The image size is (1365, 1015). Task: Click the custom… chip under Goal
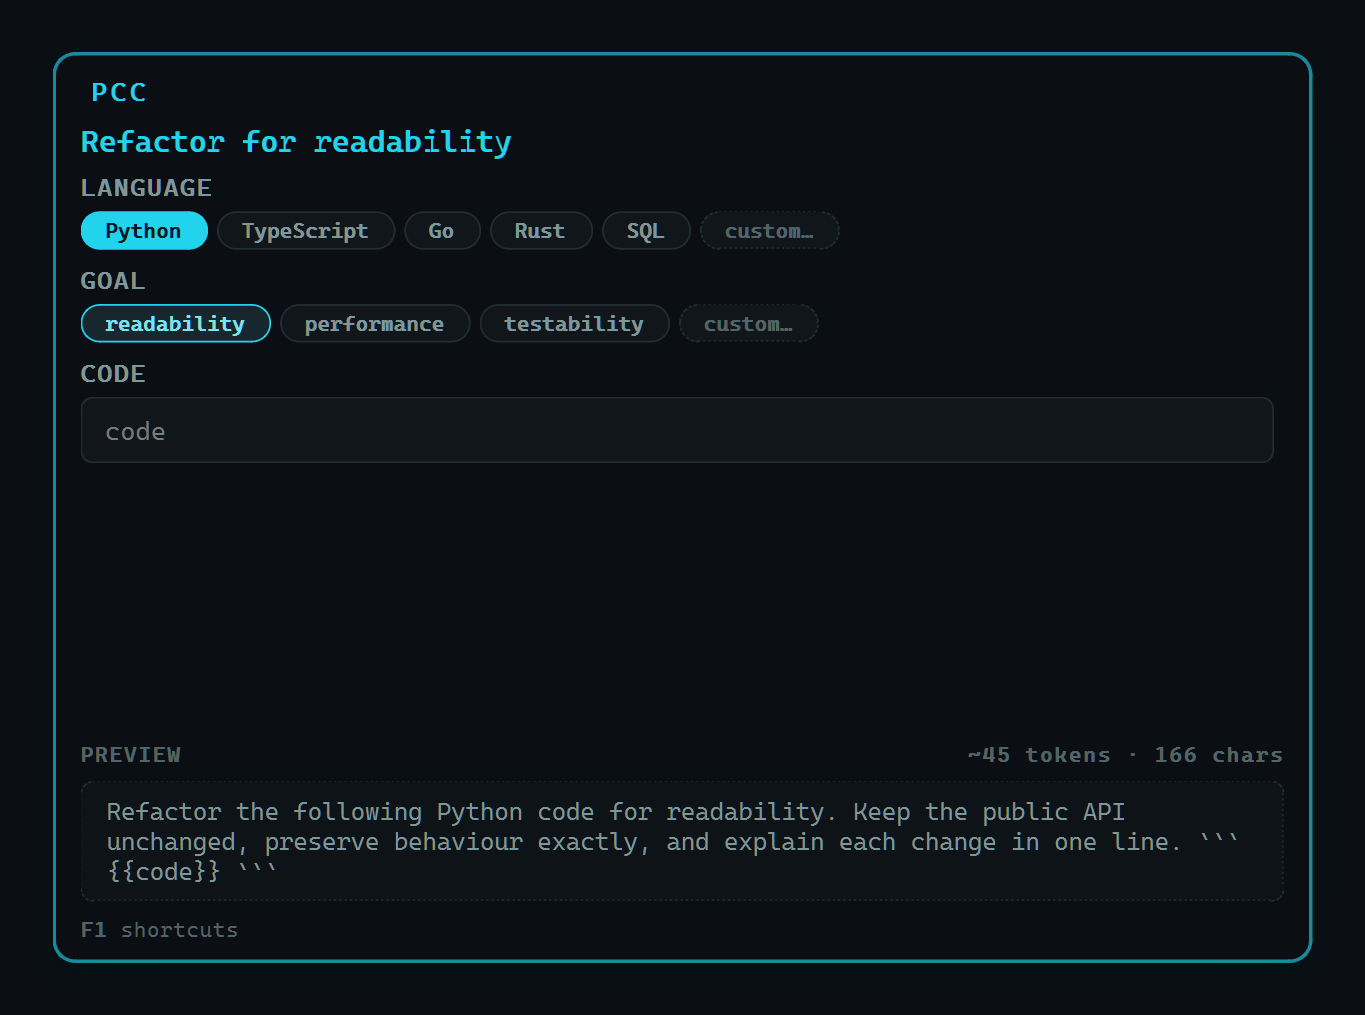(x=749, y=324)
